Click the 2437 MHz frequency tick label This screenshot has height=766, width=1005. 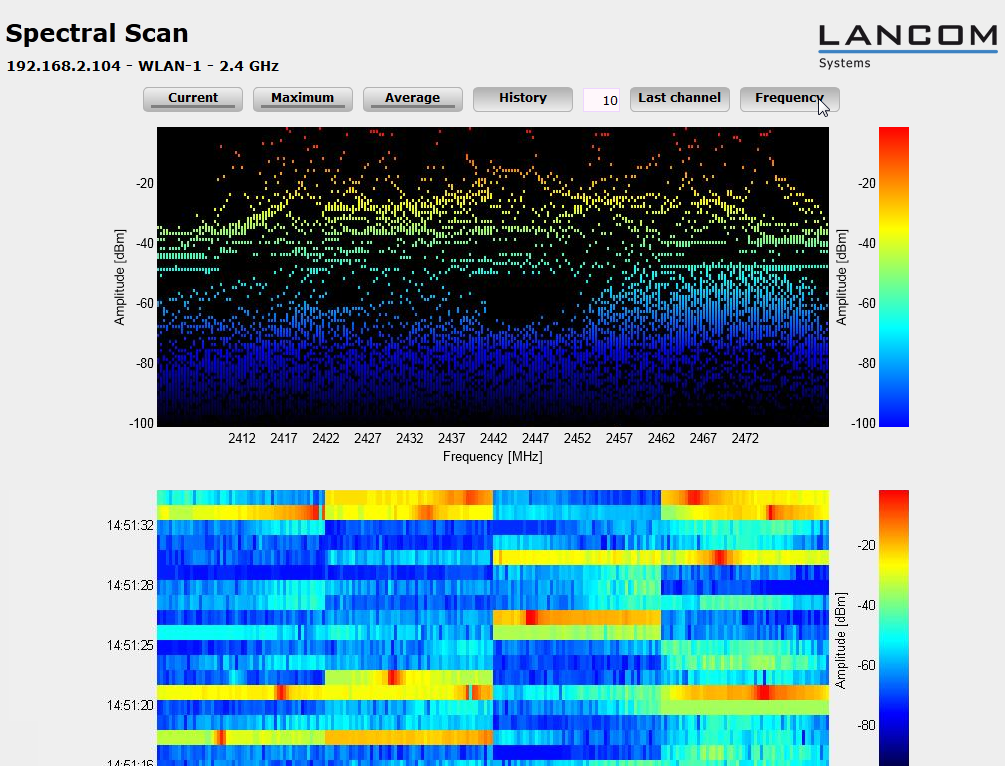[451, 439]
